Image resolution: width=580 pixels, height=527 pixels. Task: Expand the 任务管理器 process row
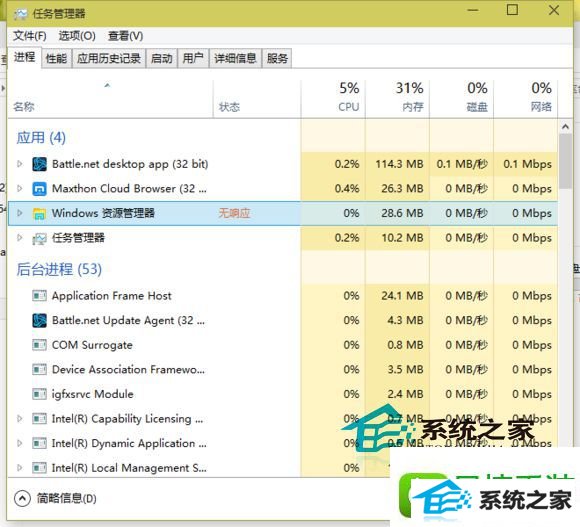pyautogui.click(x=20, y=238)
